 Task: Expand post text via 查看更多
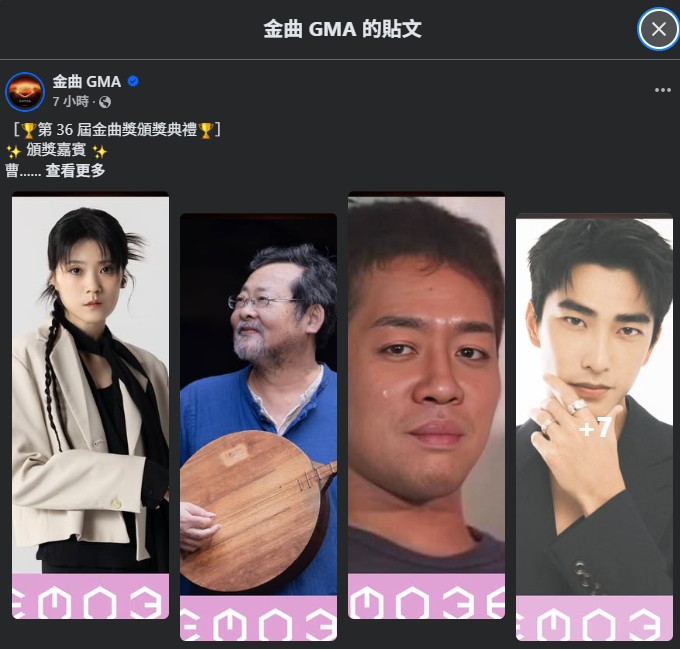click(75, 170)
